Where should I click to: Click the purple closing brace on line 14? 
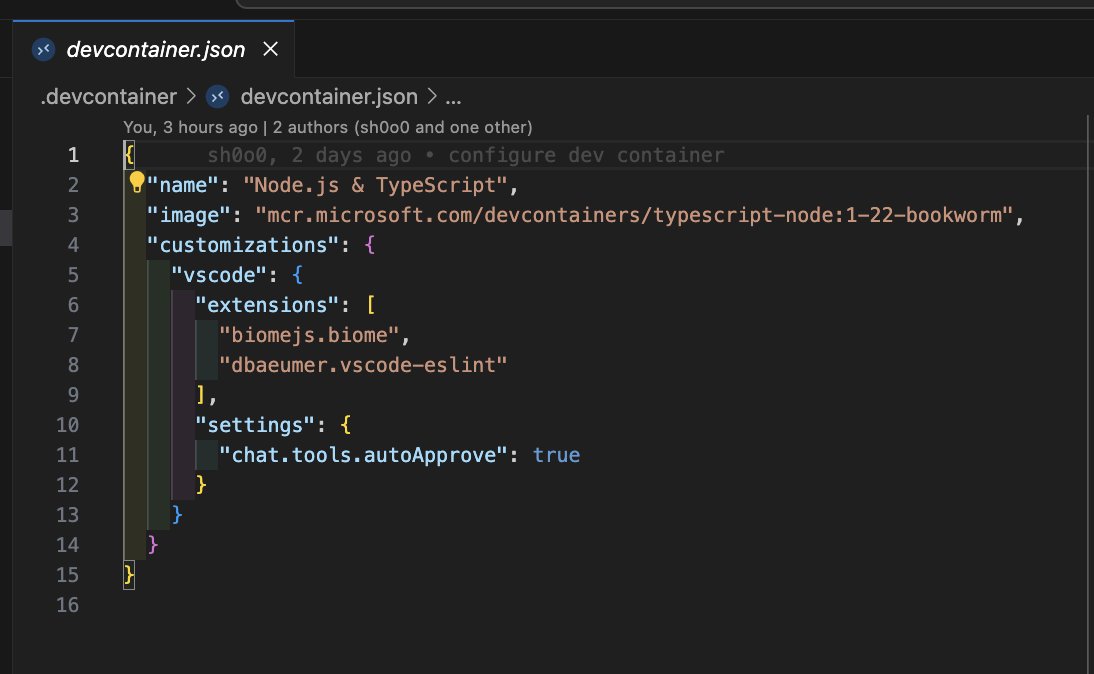153,545
